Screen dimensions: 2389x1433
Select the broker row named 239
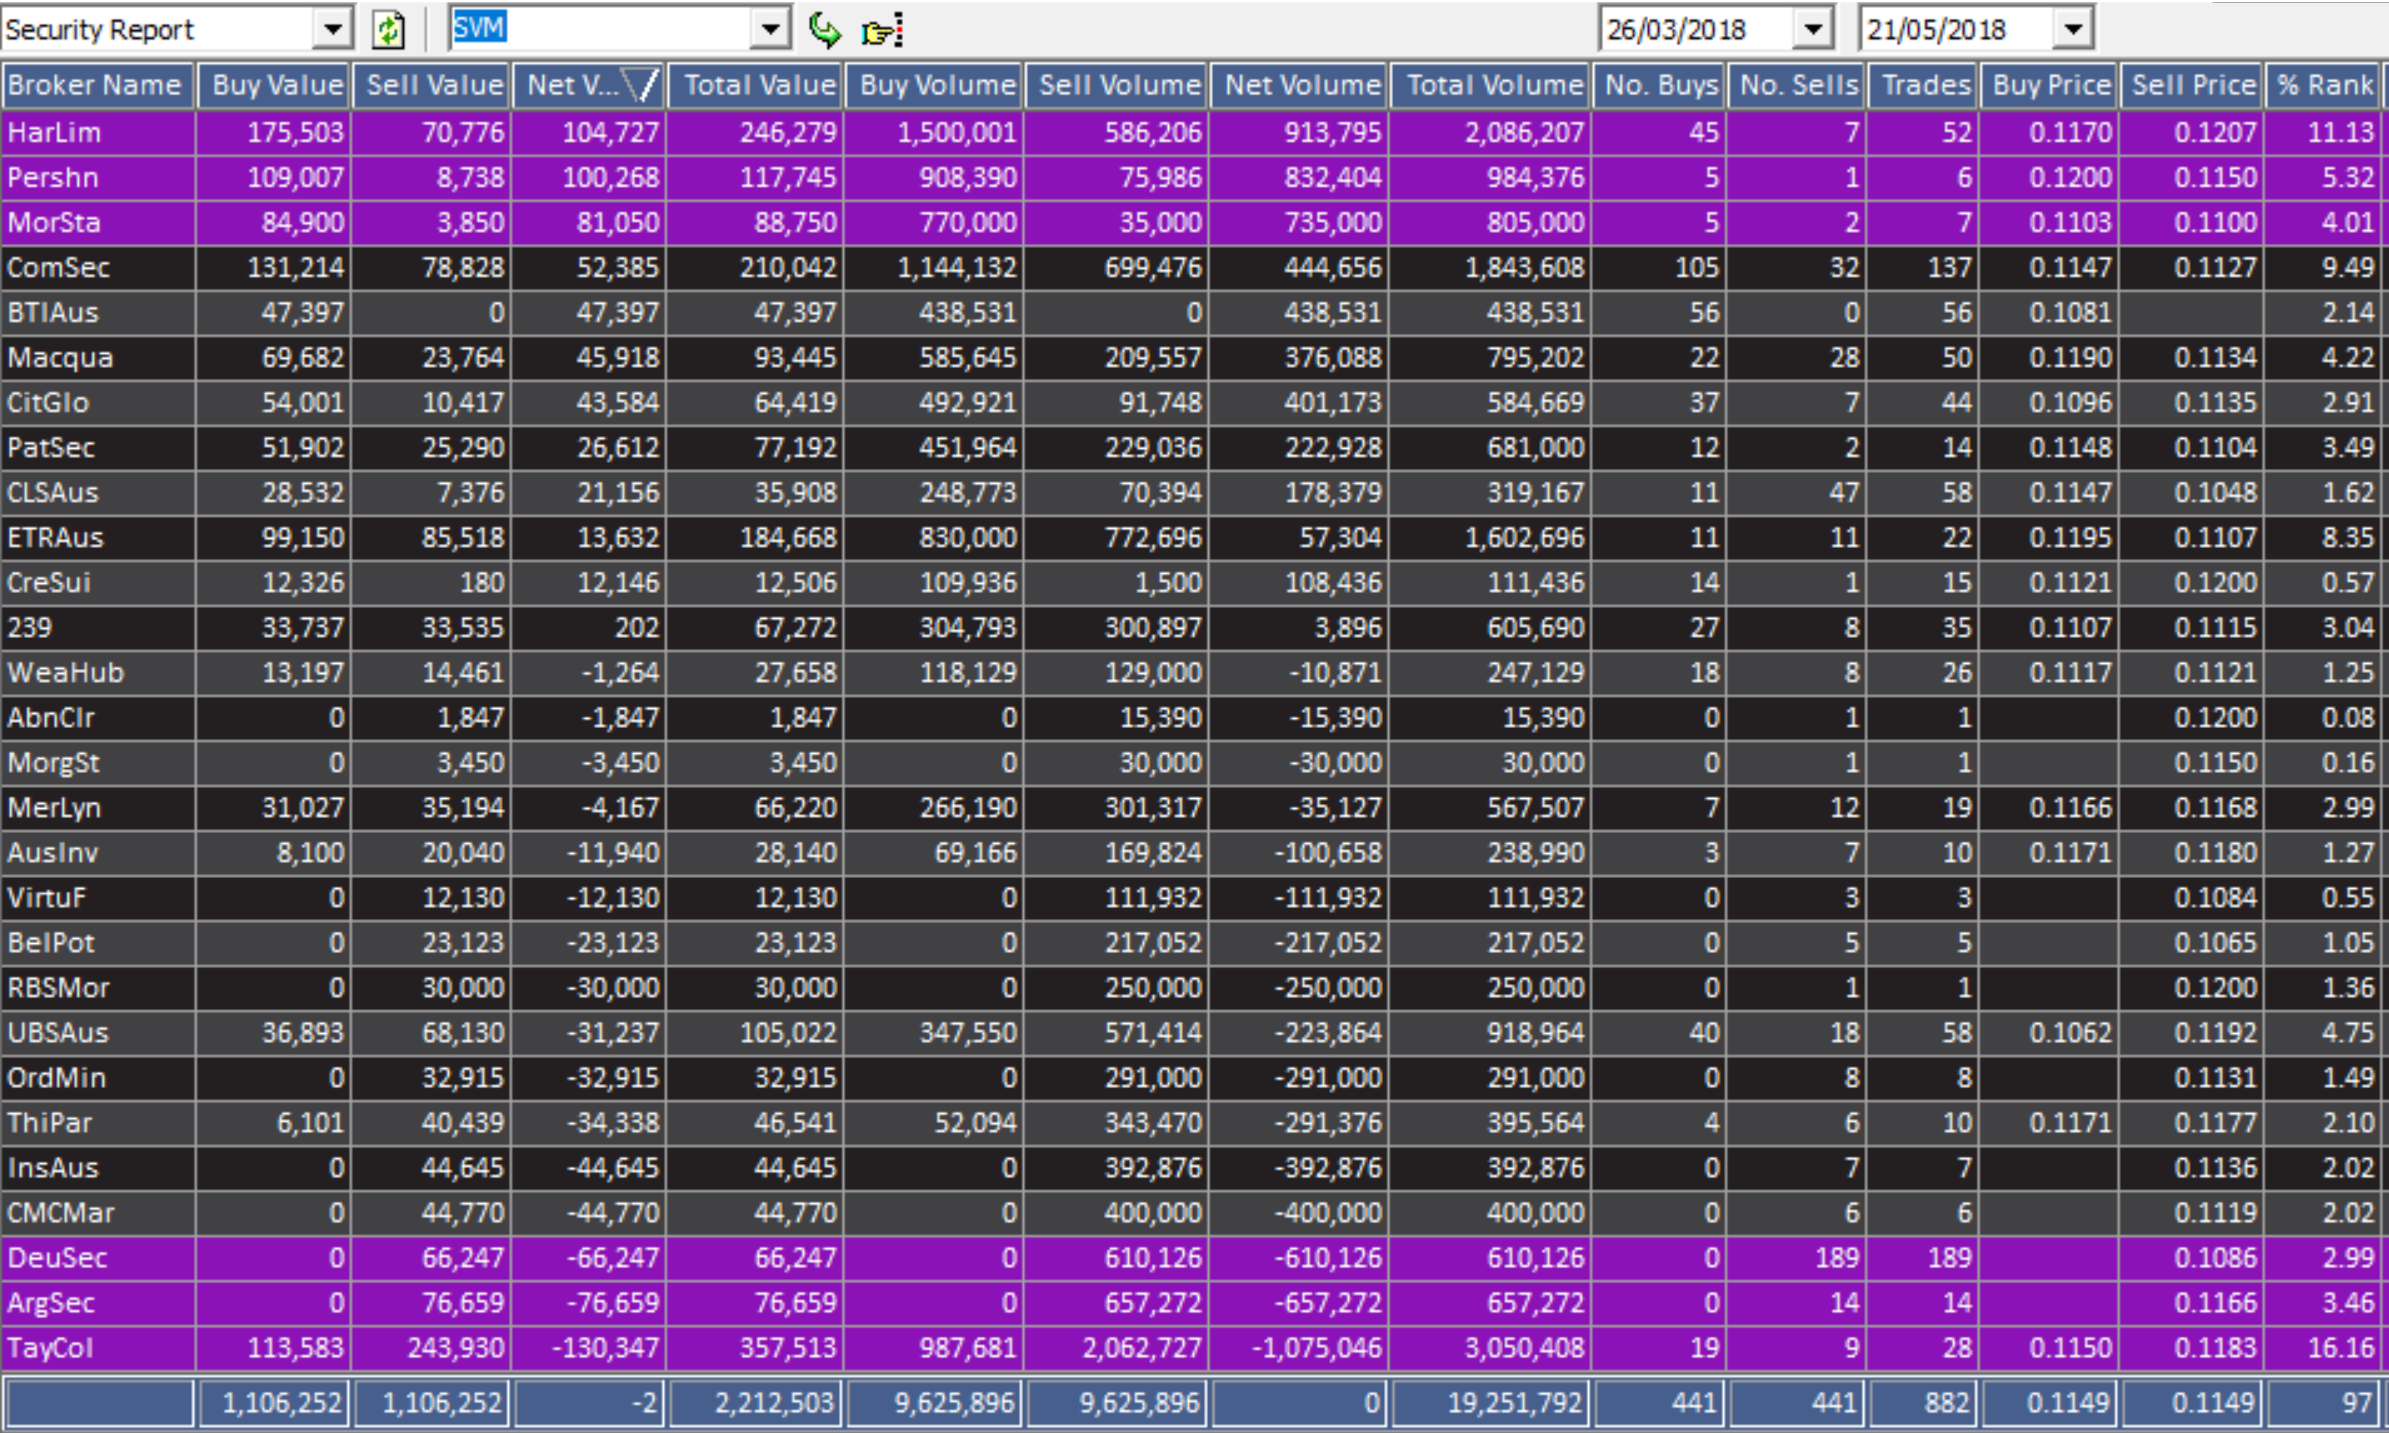tap(98, 627)
